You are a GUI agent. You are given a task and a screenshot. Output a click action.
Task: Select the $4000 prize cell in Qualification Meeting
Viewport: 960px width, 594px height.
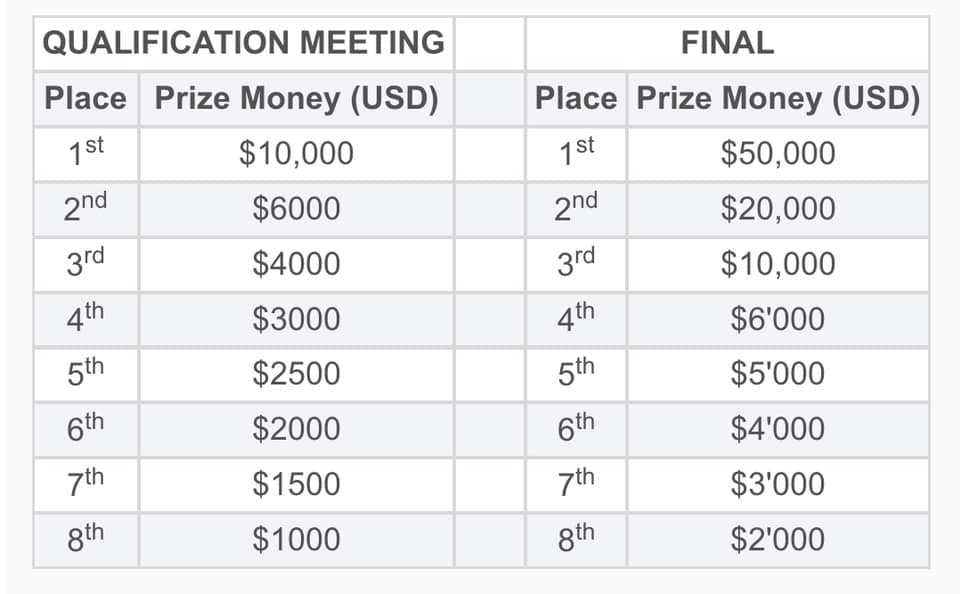[296, 264]
